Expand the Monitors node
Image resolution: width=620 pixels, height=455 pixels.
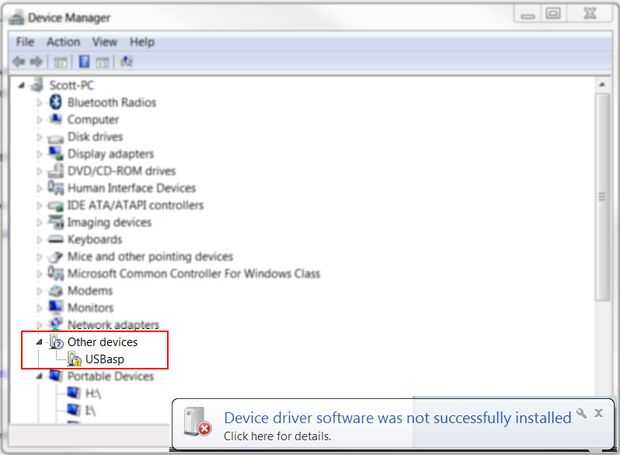(39, 308)
